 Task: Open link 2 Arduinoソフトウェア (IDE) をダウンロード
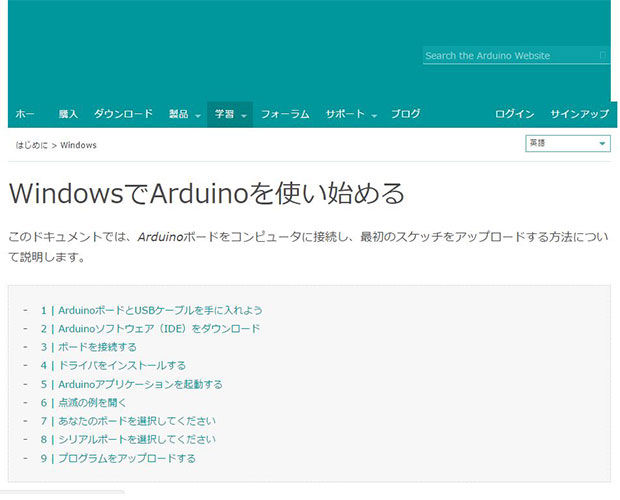(x=150, y=329)
